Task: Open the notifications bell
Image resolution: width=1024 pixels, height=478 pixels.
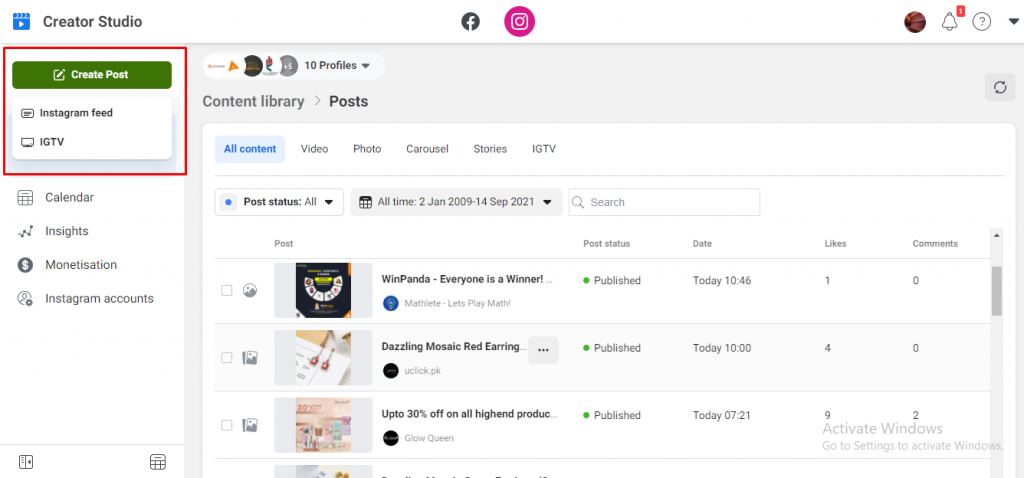Action: click(950, 22)
